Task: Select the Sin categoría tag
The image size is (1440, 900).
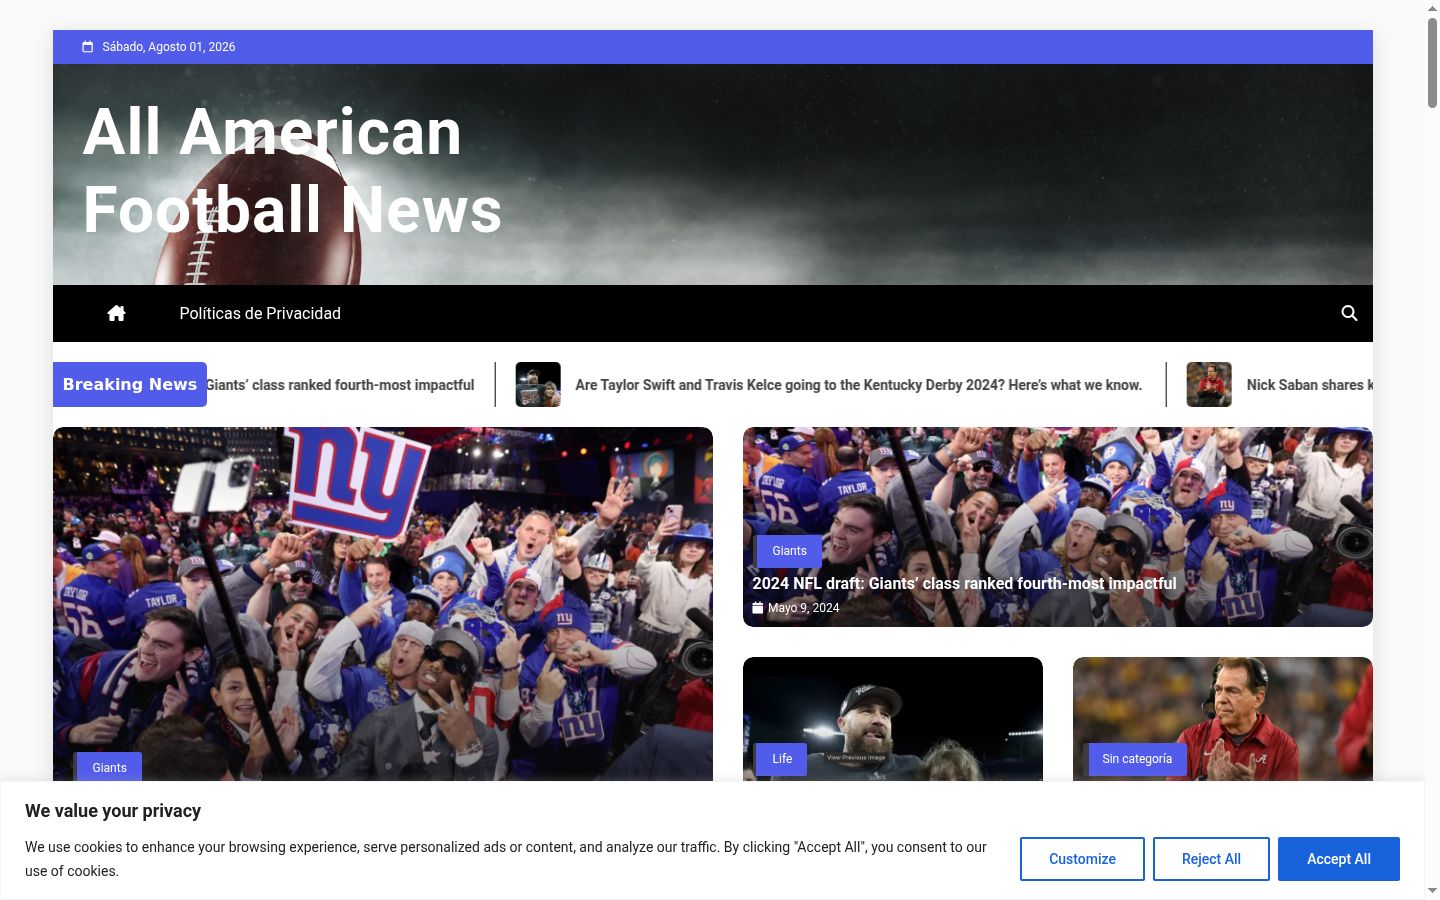Action: point(1137,759)
